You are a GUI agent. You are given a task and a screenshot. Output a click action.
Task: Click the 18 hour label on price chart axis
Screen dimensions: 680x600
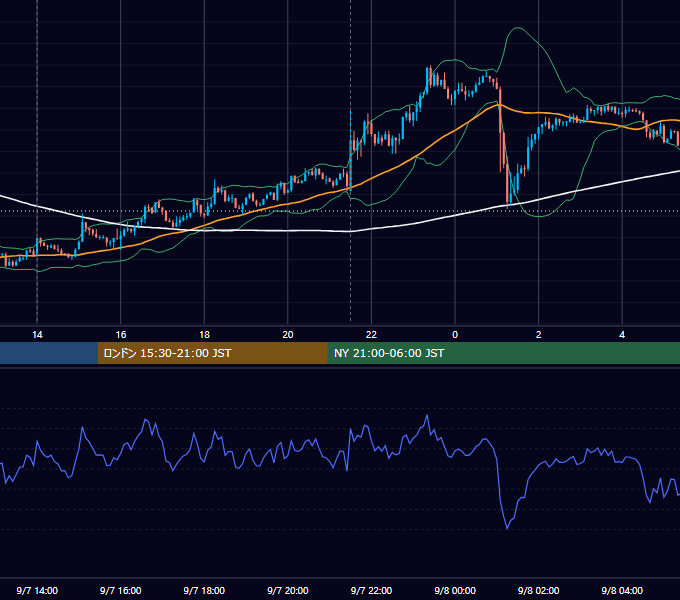[204, 335]
